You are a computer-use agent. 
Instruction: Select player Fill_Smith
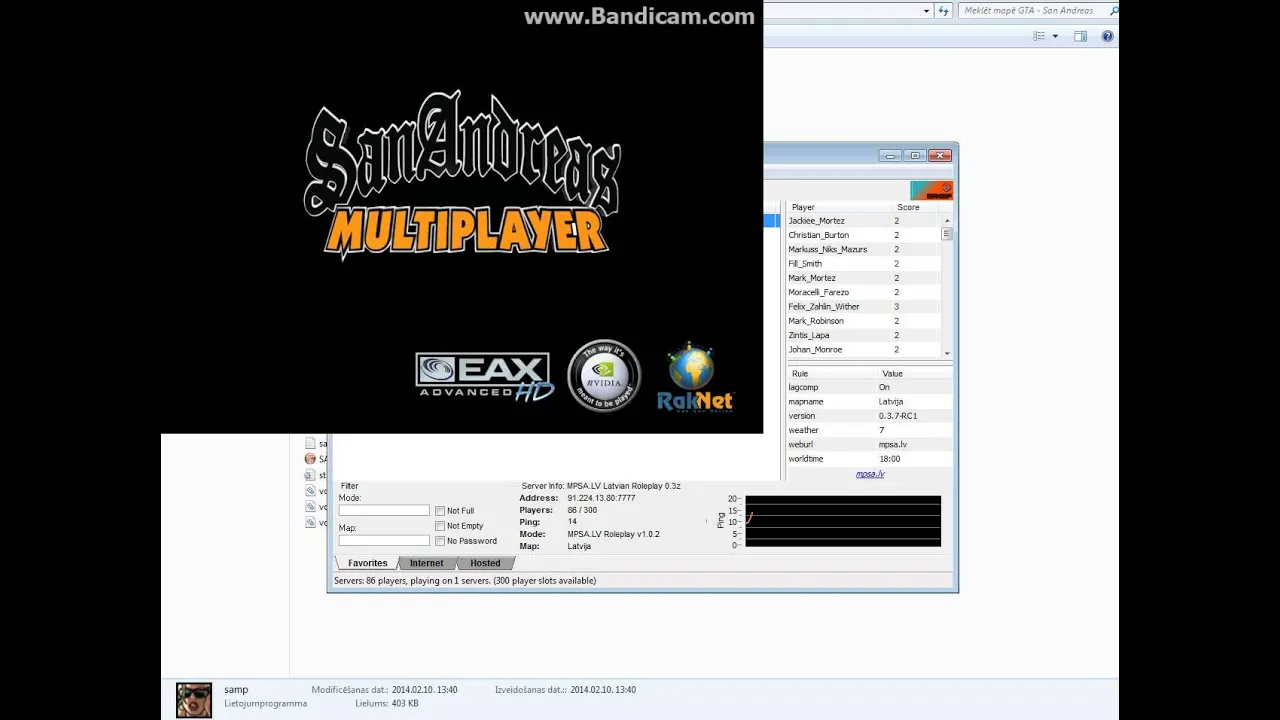pos(864,264)
